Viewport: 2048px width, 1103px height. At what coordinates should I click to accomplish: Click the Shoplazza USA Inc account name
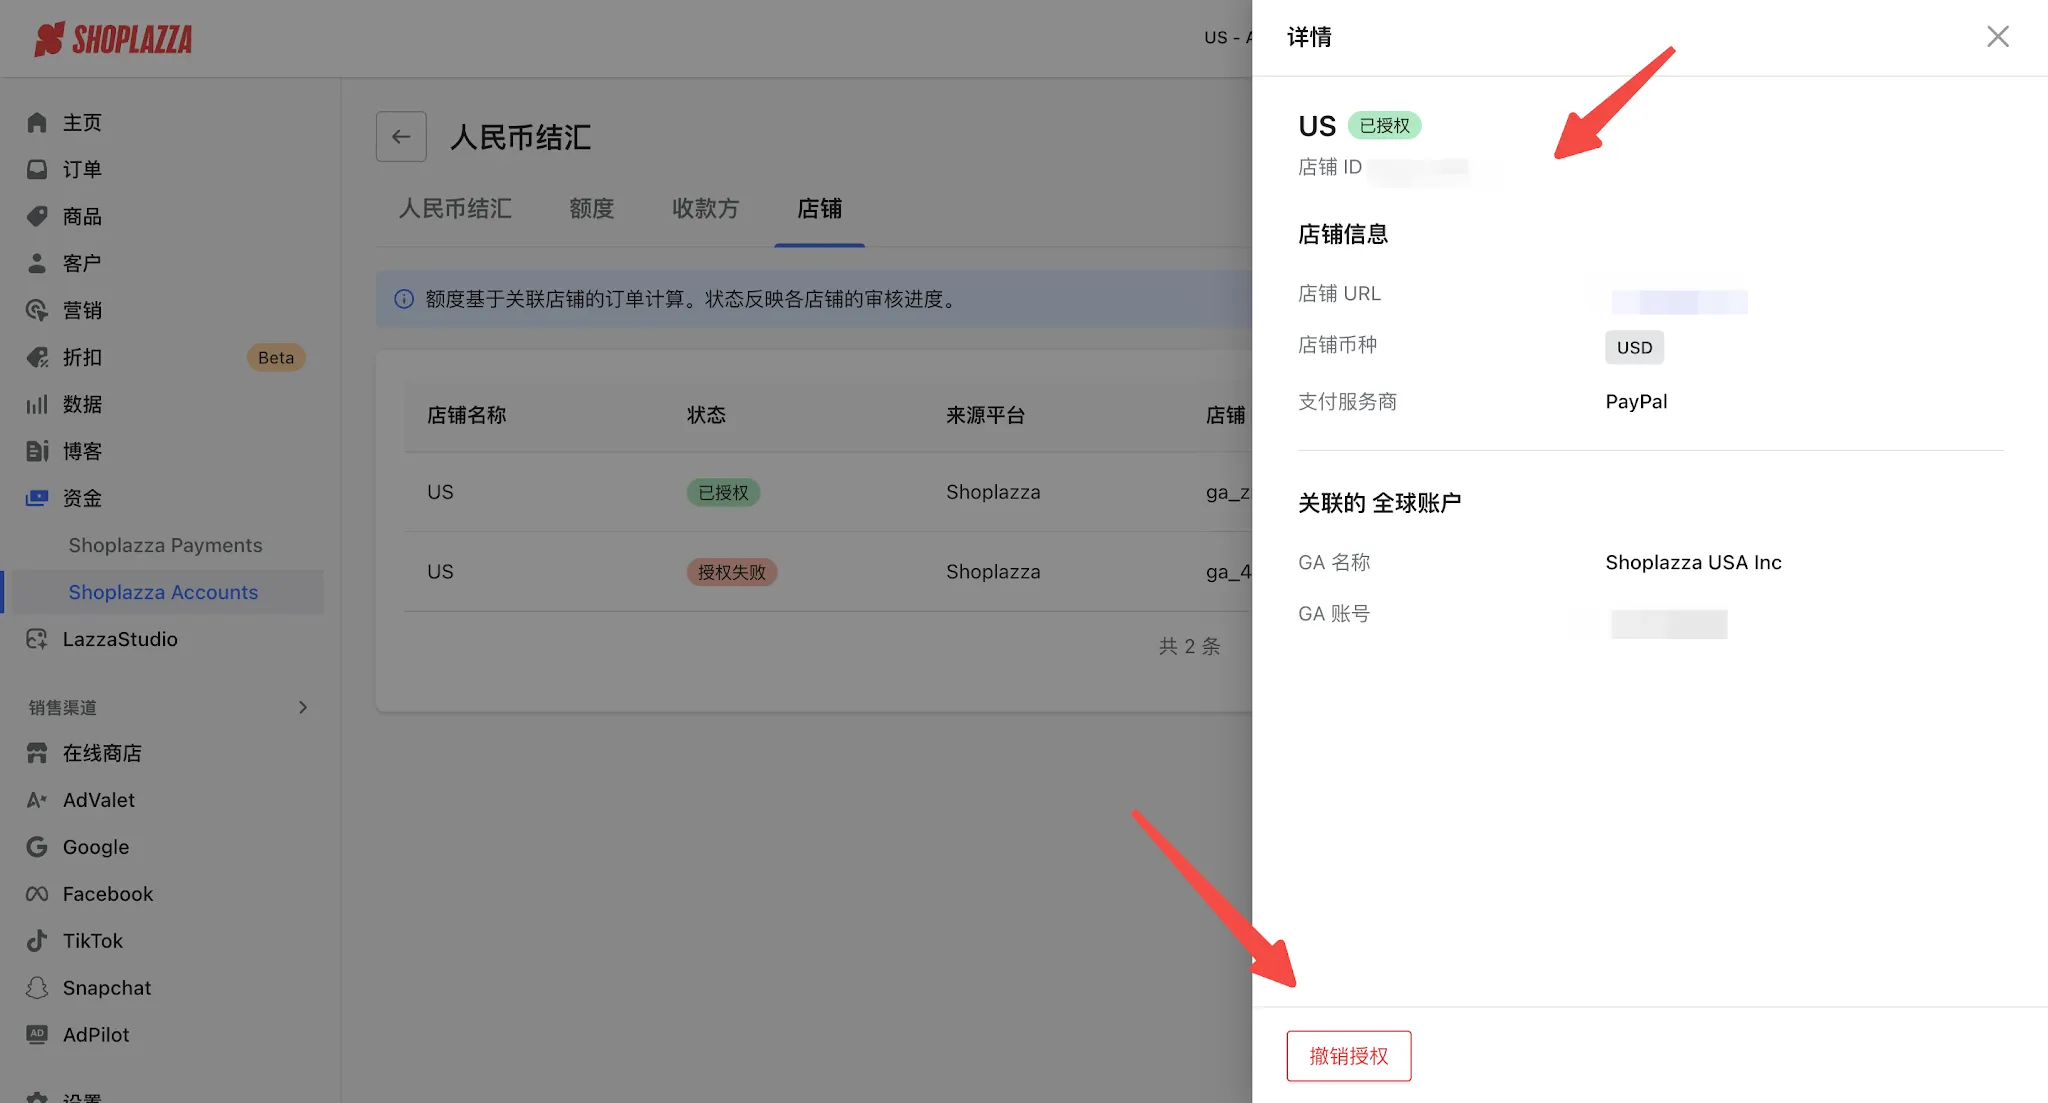[1694, 562]
